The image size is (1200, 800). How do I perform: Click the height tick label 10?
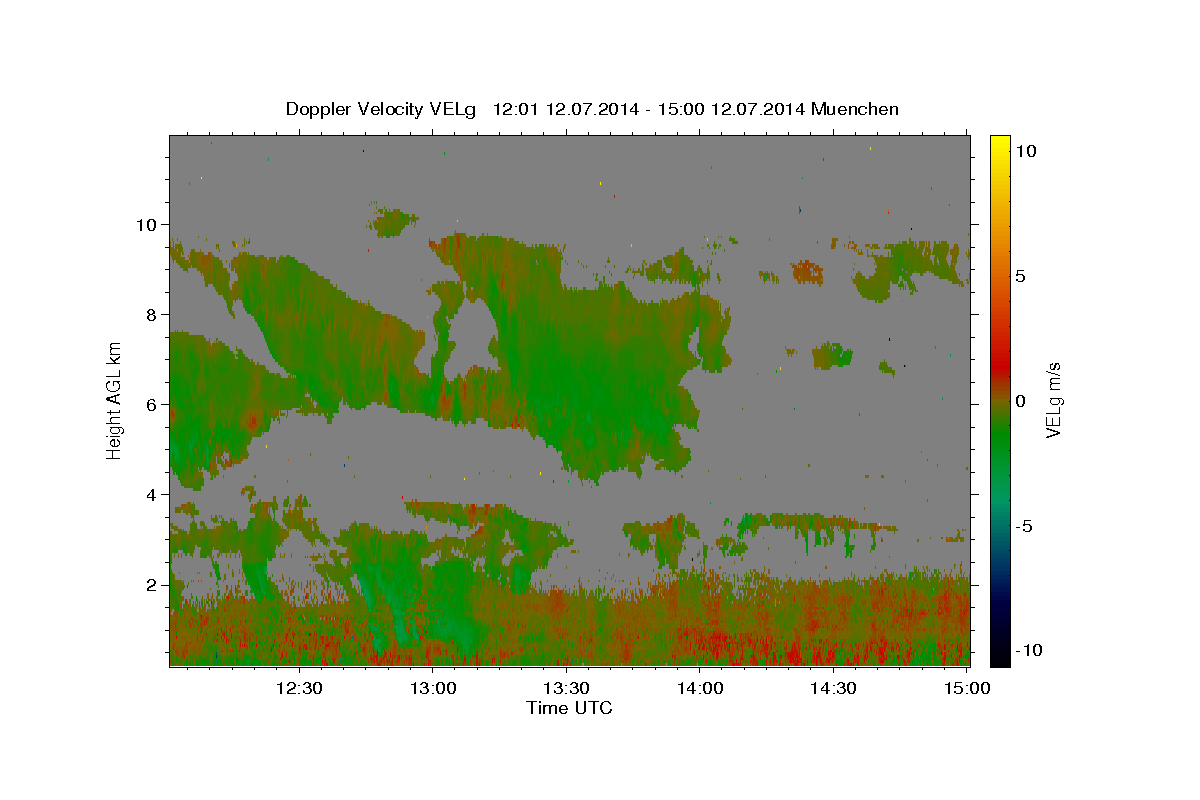coord(148,225)
